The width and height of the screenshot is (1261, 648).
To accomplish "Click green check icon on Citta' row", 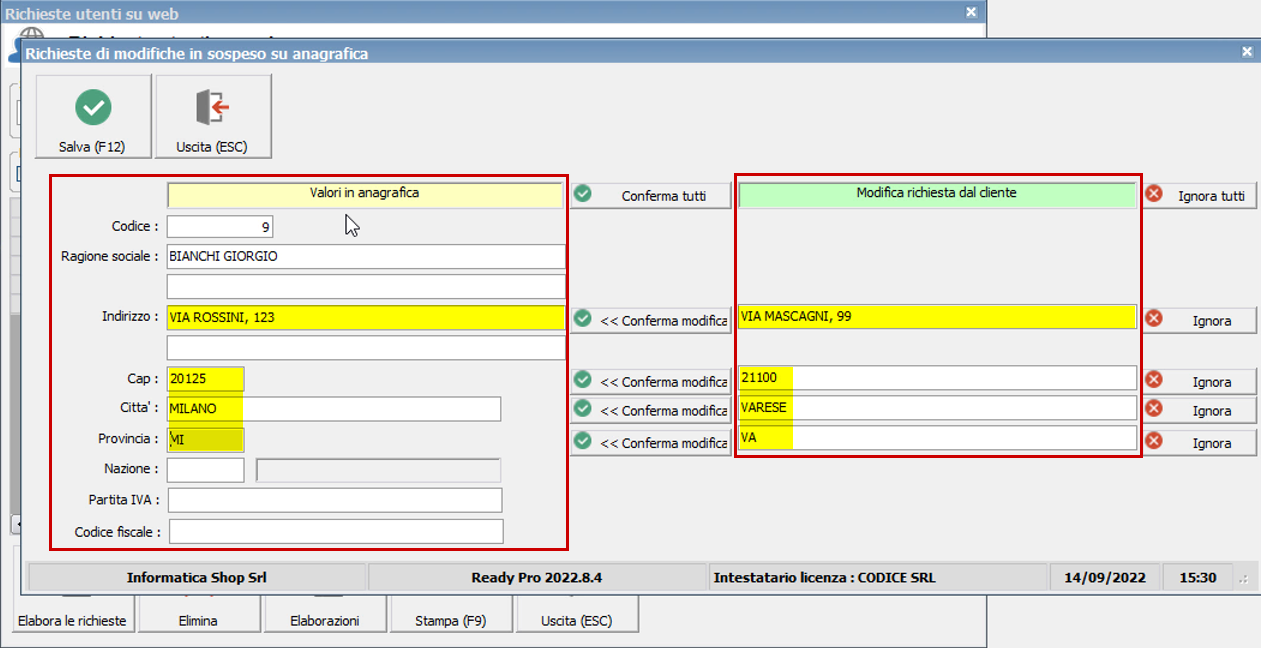I will [x=583, y=409].
